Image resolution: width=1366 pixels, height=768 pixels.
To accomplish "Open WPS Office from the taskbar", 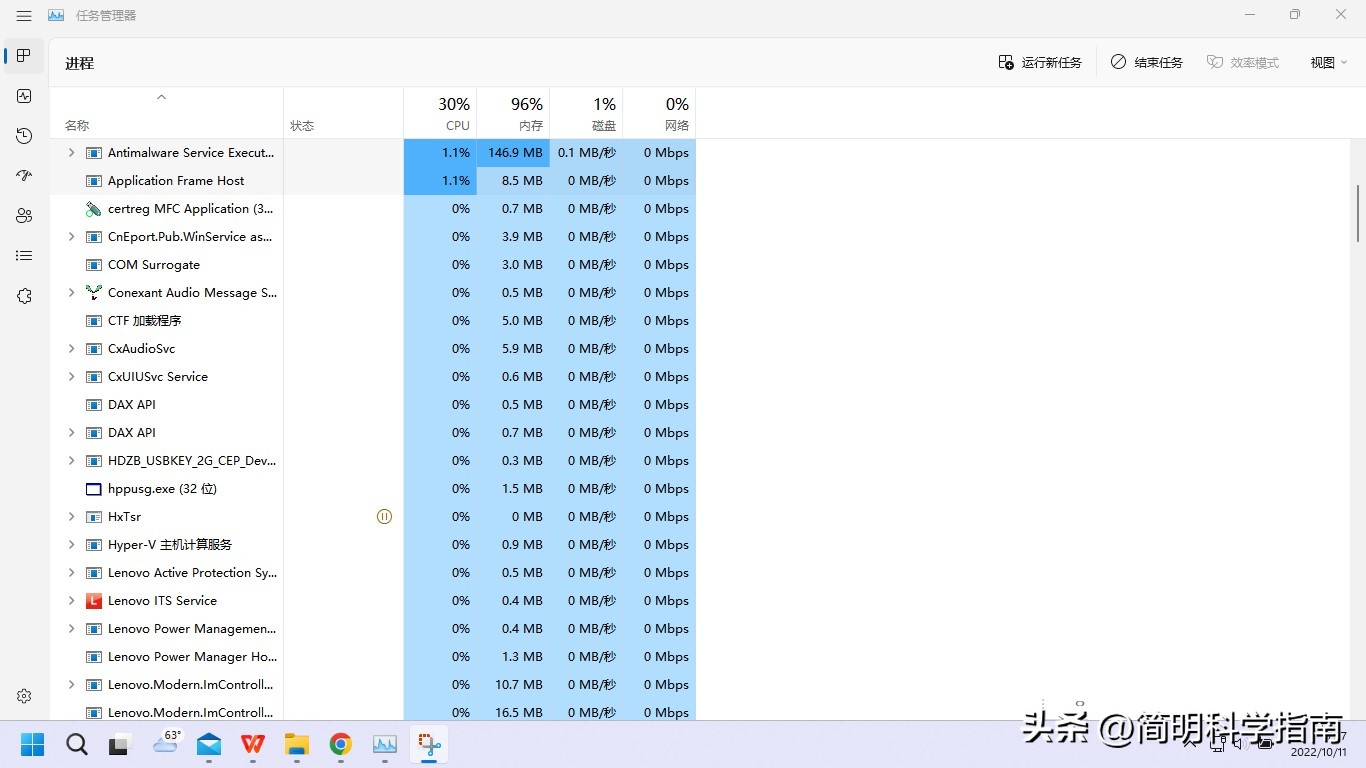I will pyautogui.click(x=252, y=744).
